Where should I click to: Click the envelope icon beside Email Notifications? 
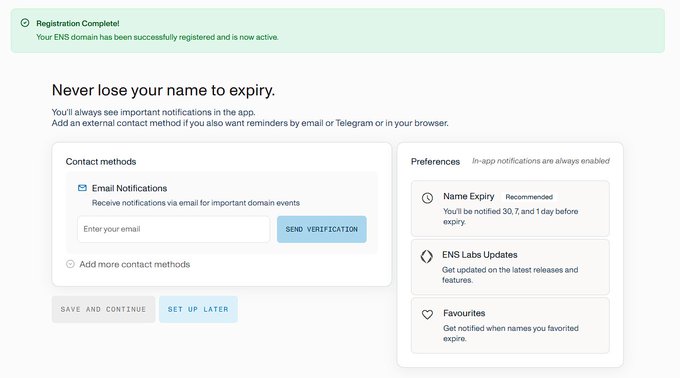[x=82, y=188]
